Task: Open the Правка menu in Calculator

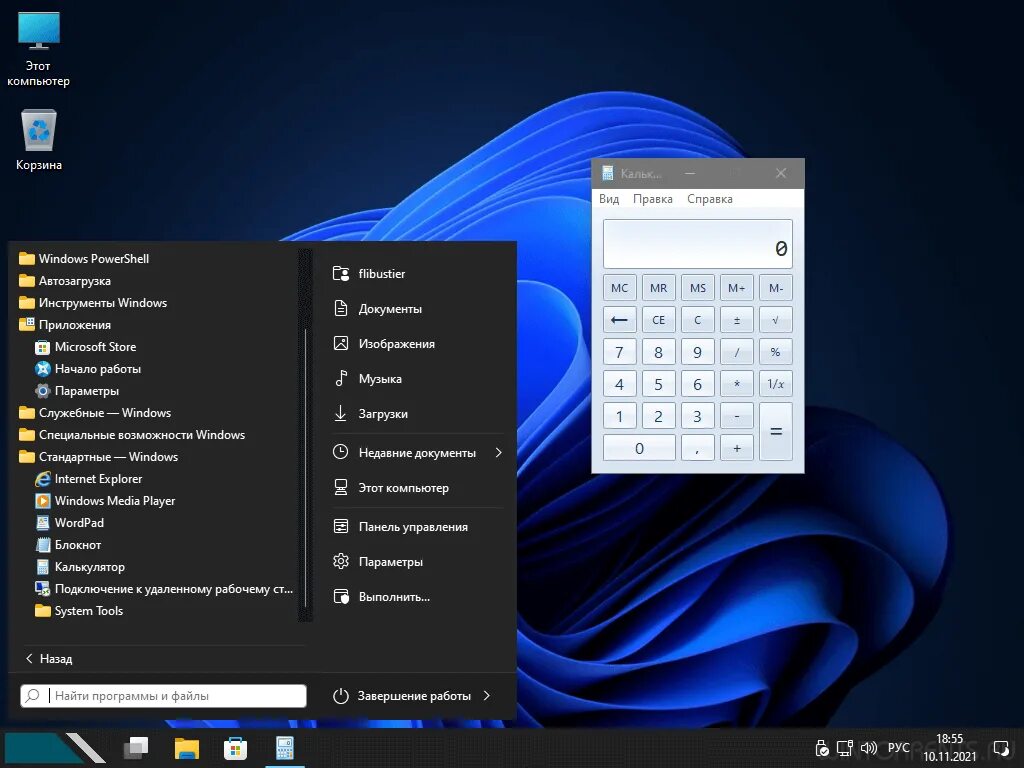Action: [653, 198]
